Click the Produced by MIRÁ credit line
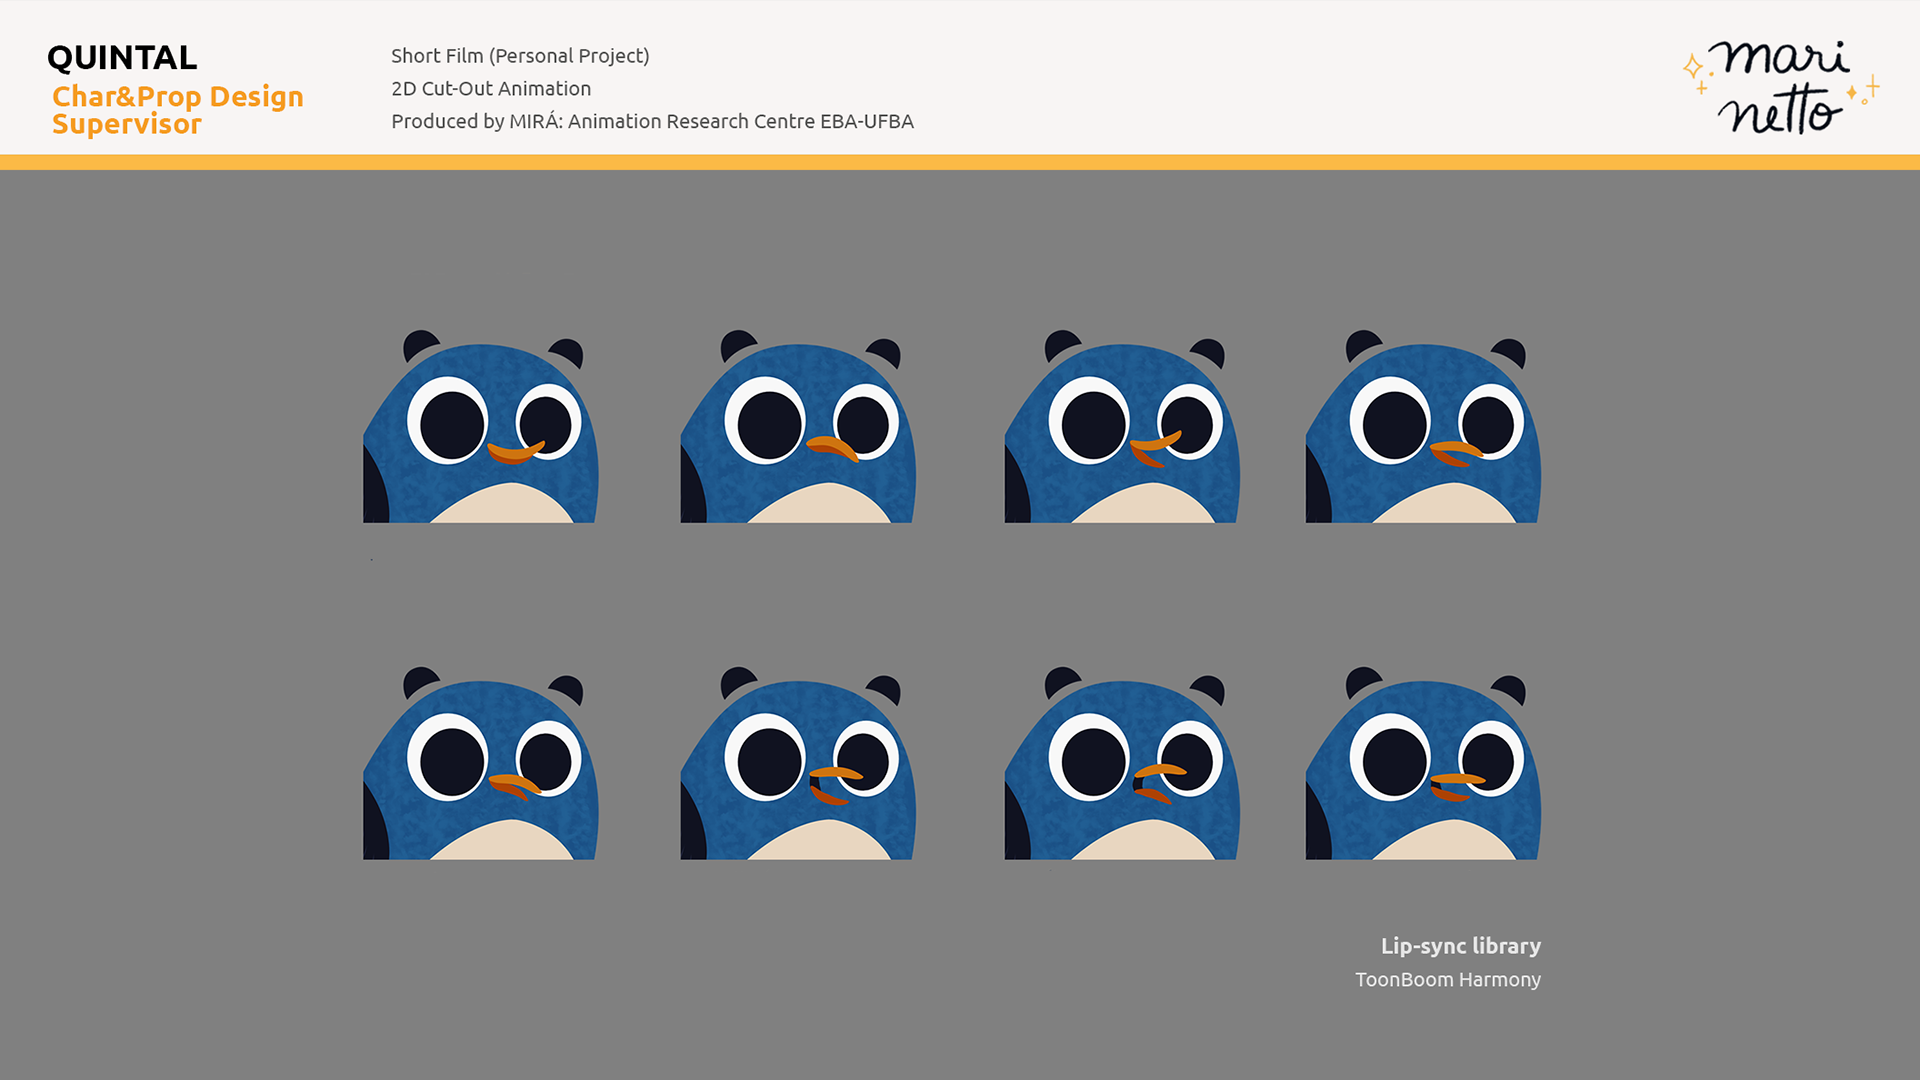Viewport: 1920px width, 1080px height. coord(652,122)
